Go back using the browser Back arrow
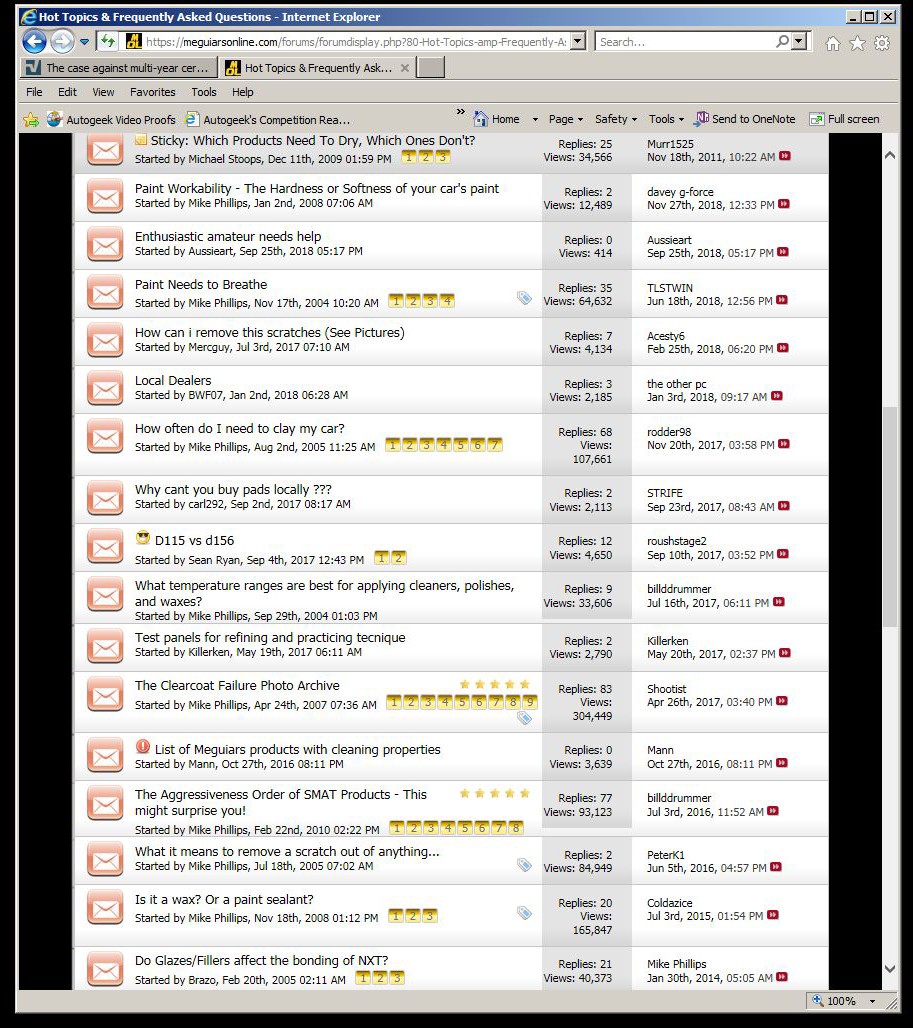Screen dimensions: 913x1028 34,42
